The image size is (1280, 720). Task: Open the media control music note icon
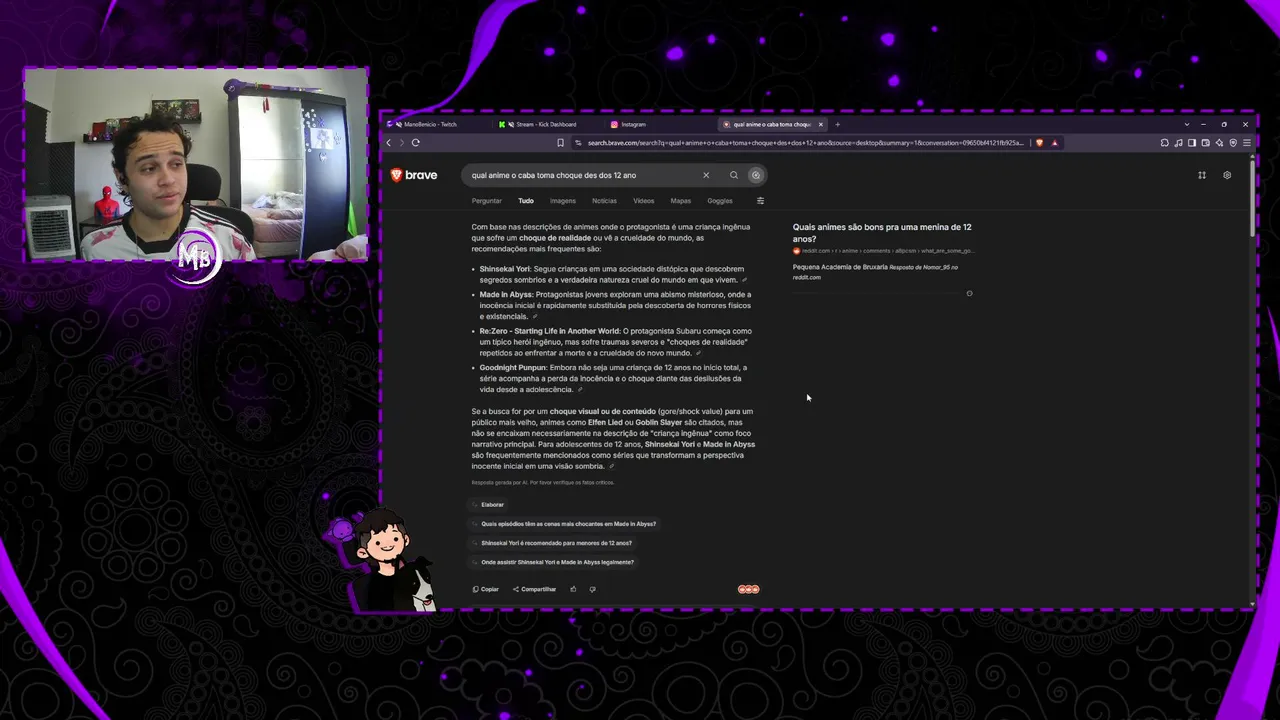(1178, 143)
